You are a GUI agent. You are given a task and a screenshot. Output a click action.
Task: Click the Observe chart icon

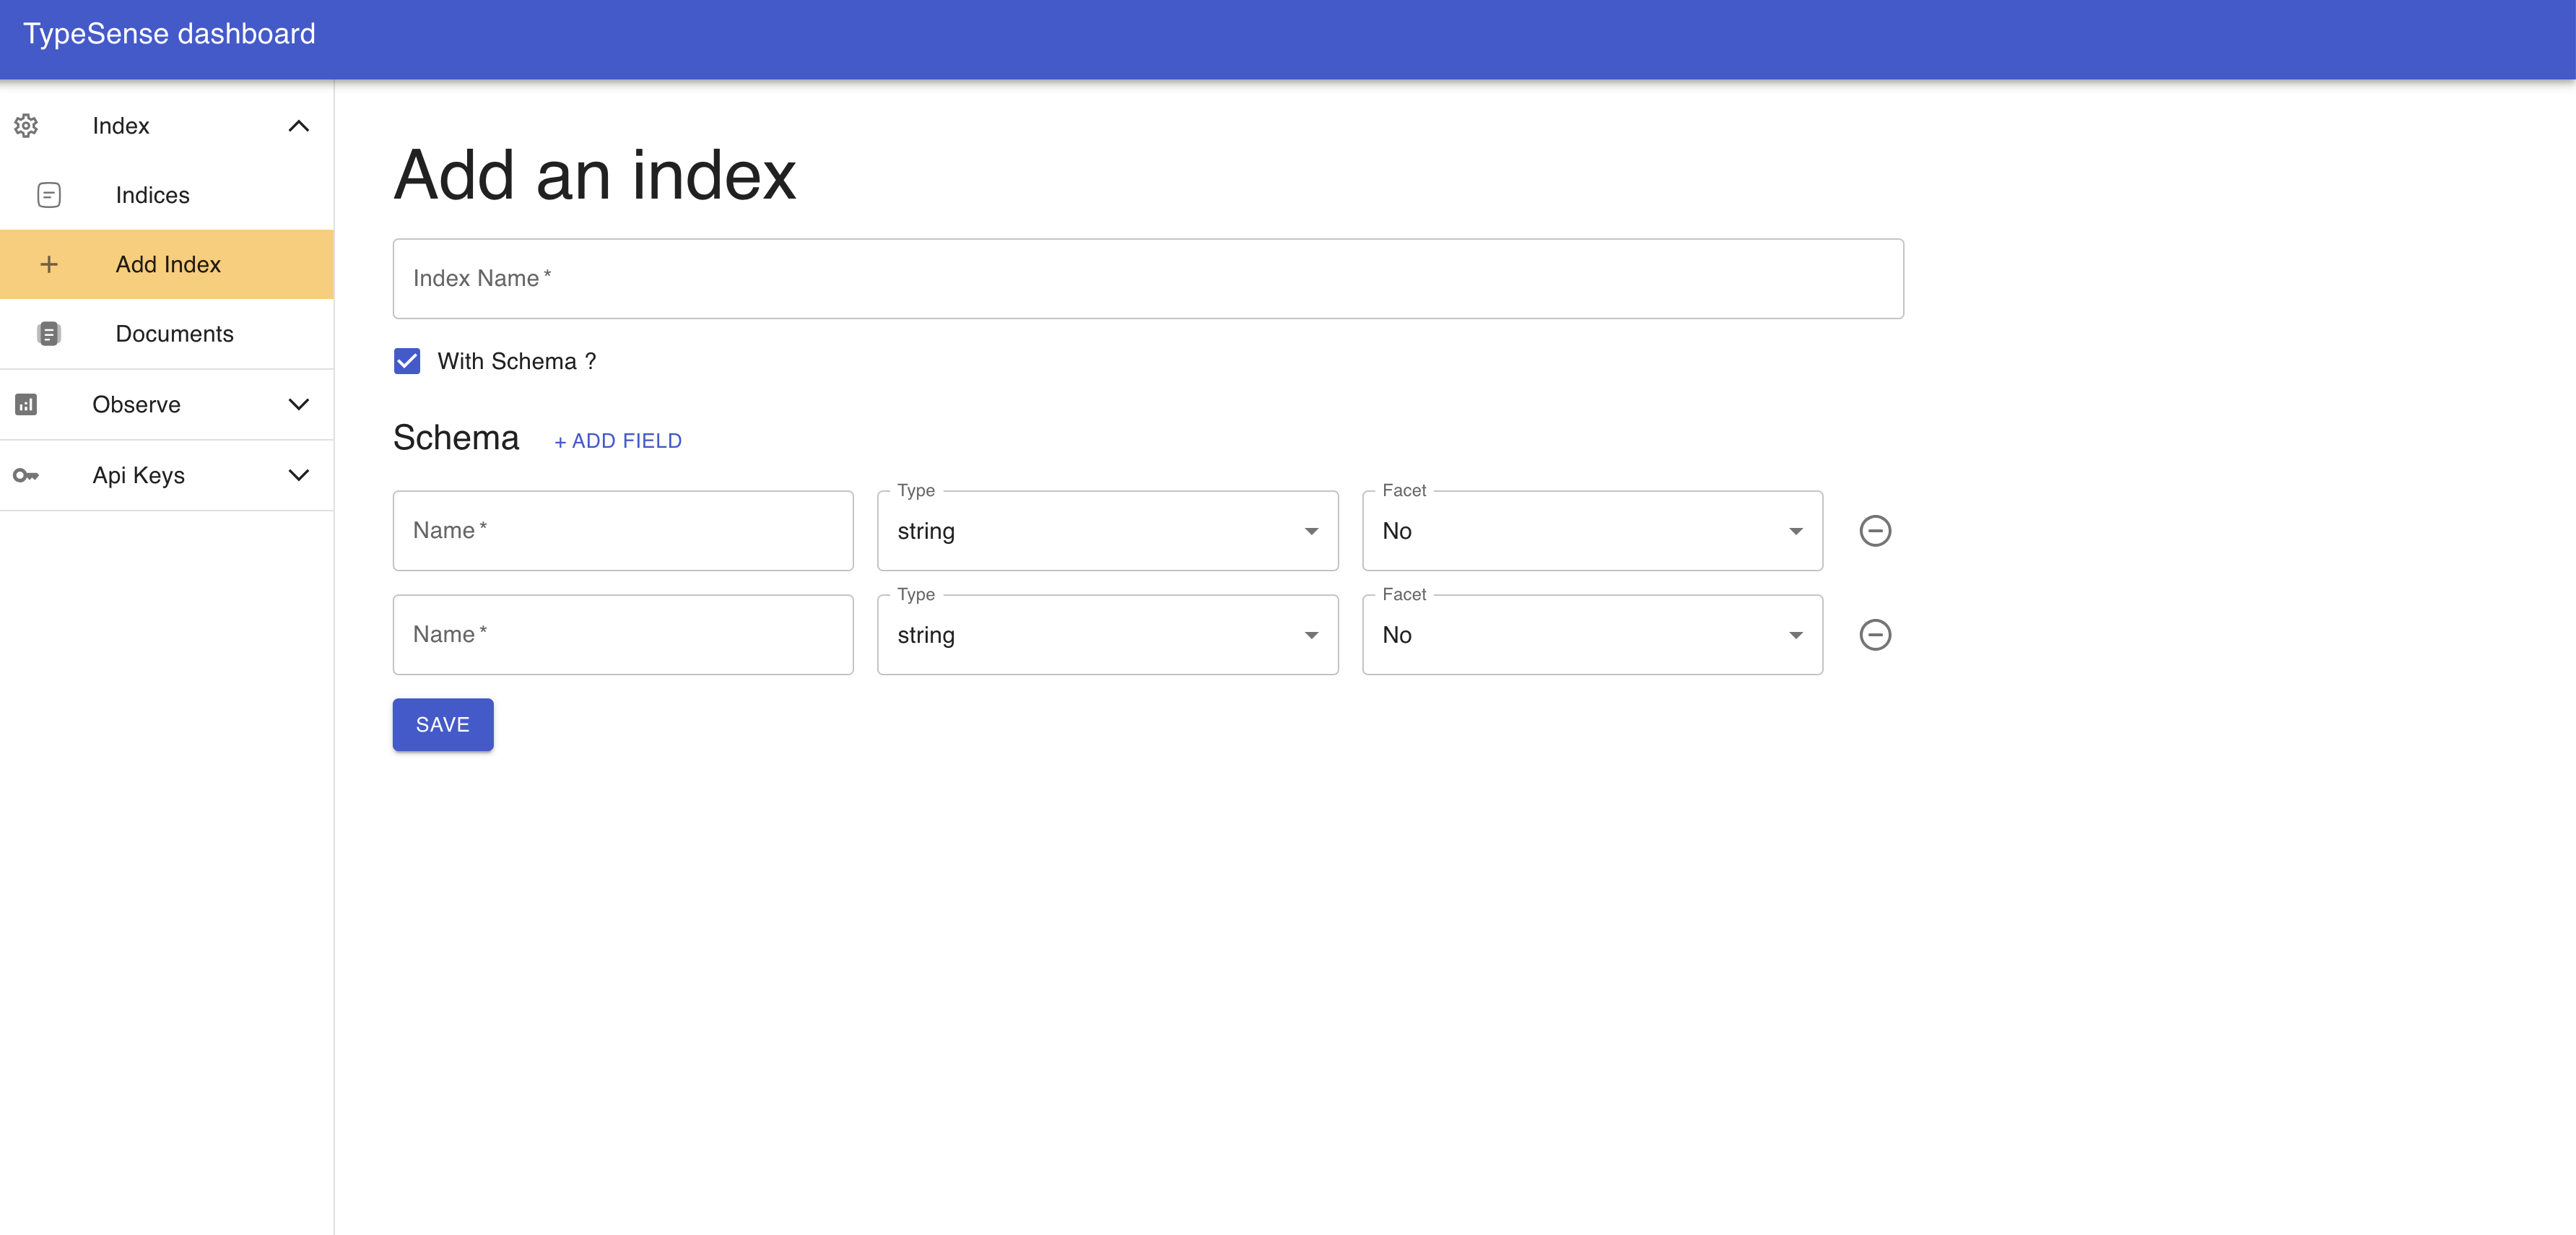coord(26,404)
